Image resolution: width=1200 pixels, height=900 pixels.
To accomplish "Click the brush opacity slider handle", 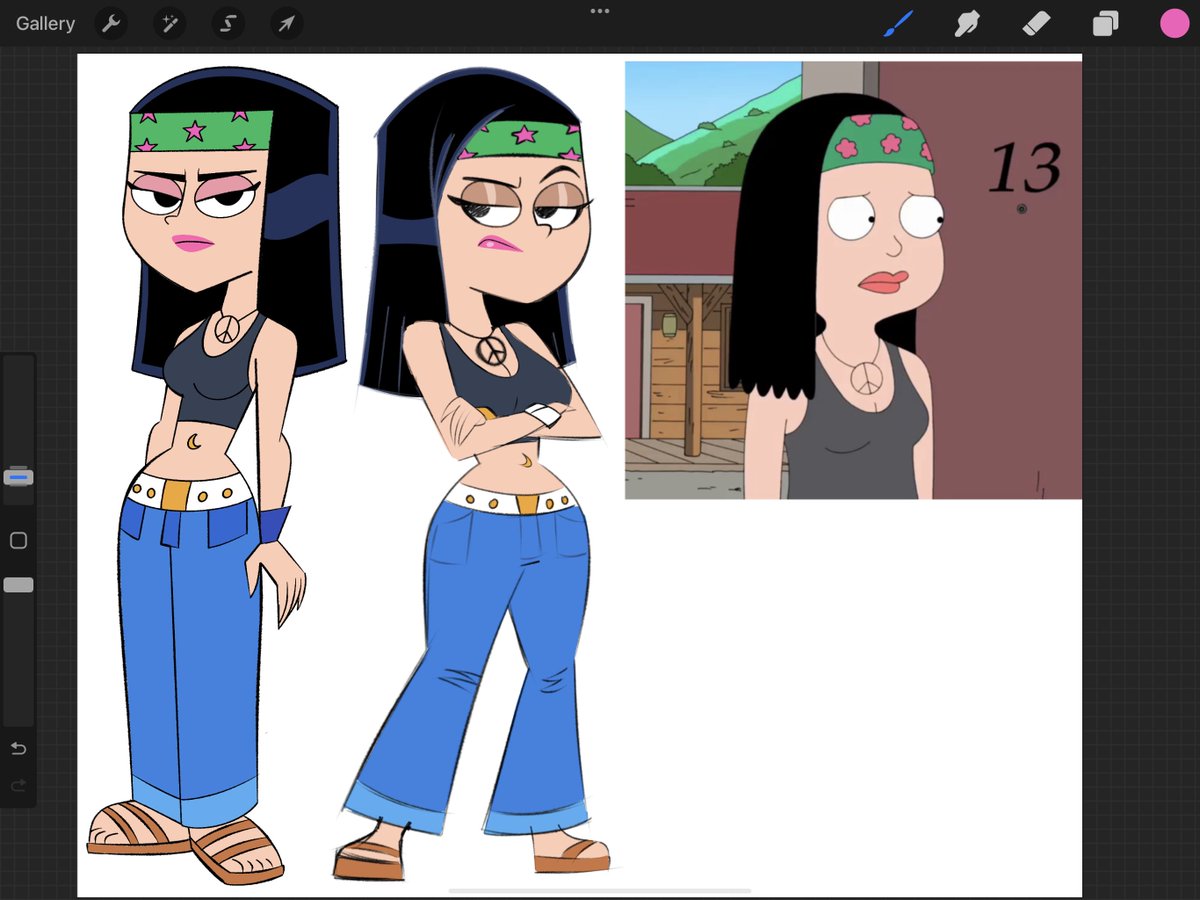I will click(18, 585).
